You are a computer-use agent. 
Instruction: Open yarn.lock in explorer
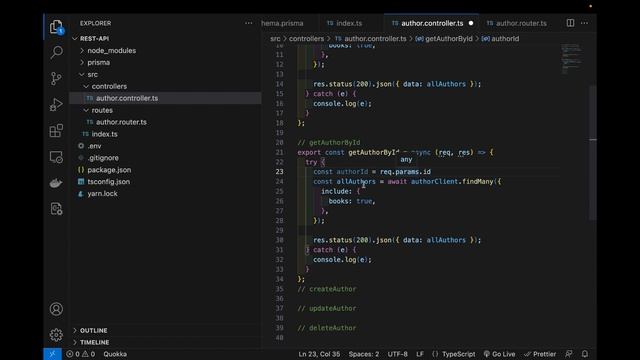pos(165,193)
